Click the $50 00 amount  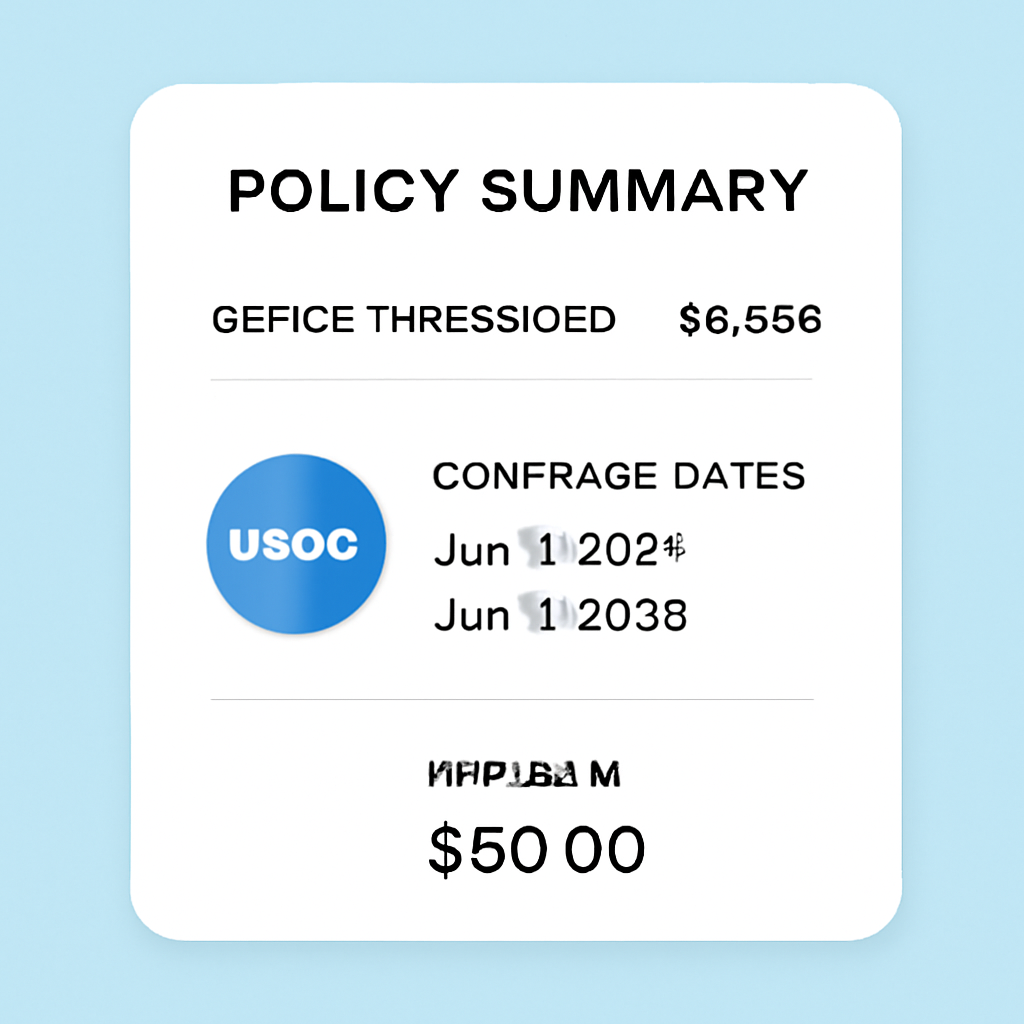(x=537, y=851)
